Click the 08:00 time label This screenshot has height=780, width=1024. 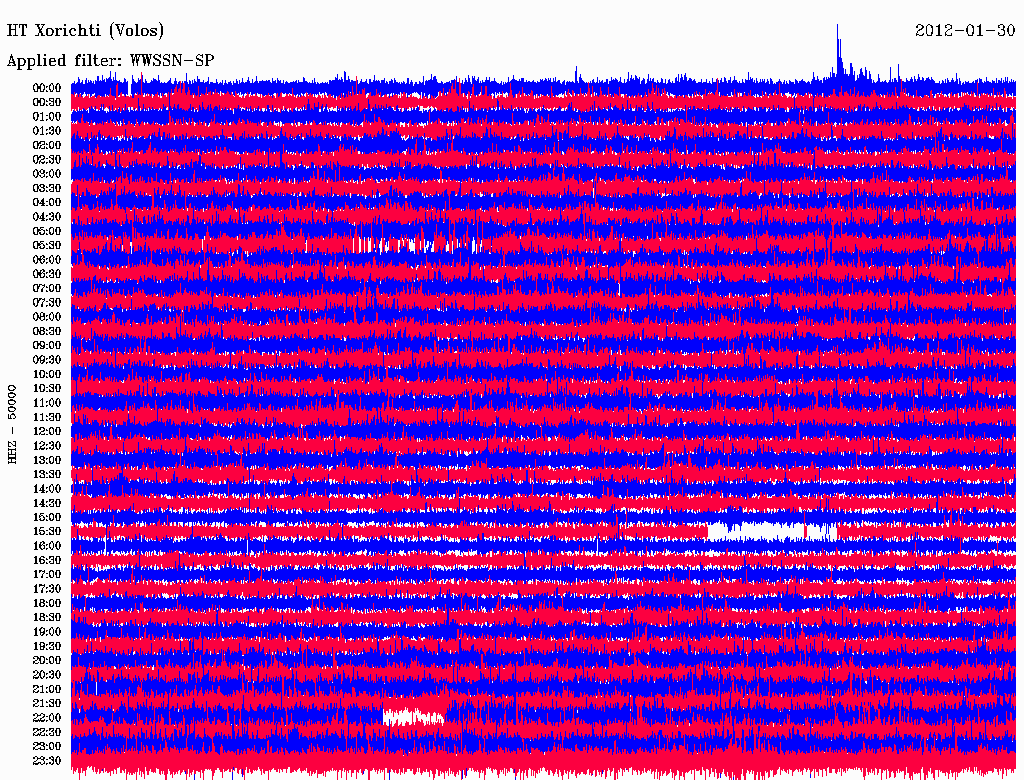47,317
